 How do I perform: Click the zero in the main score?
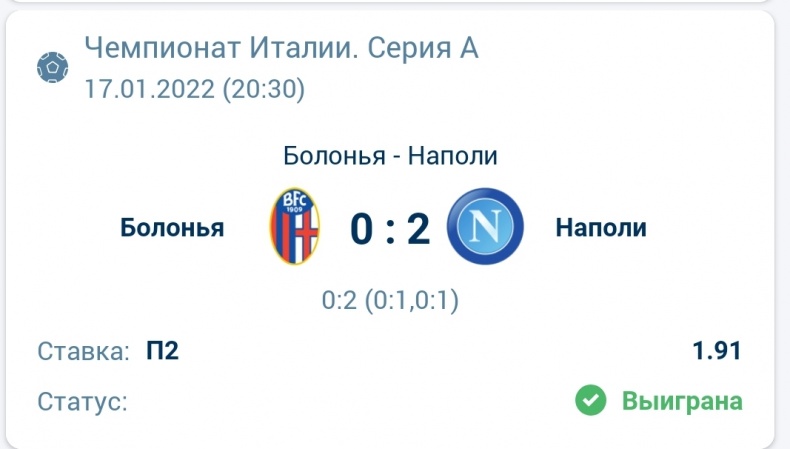click(x=361, y=229)
